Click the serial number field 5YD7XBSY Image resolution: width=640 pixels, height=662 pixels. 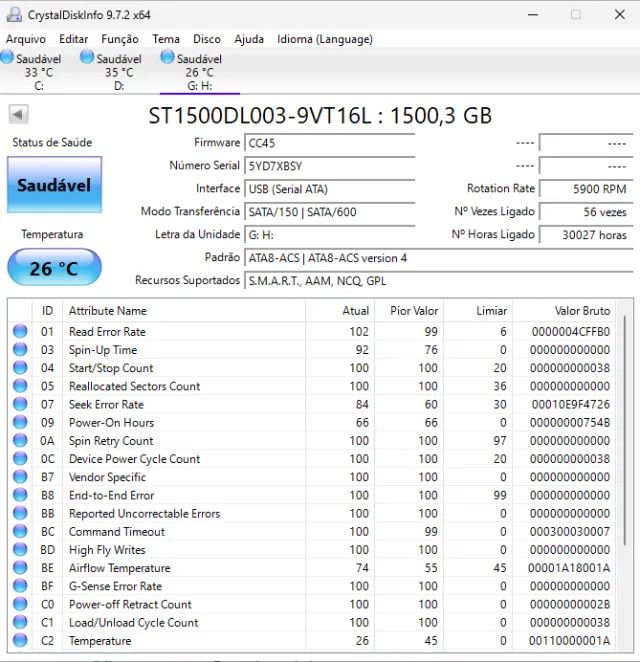(x=330, y=166)
